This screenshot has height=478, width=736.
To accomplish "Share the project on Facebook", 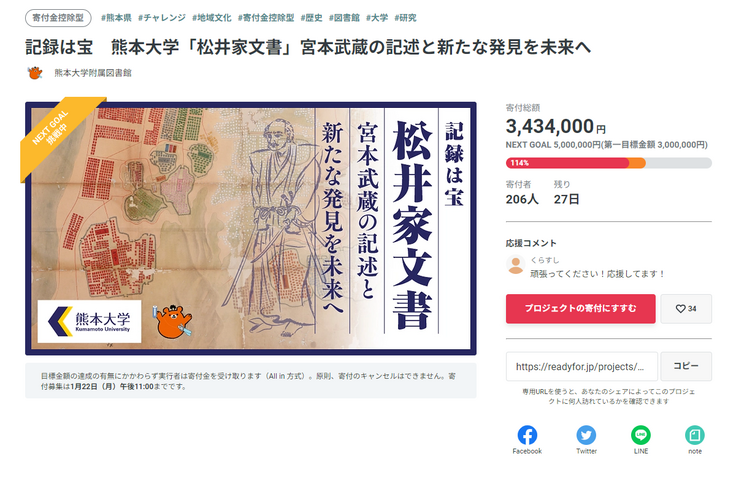I will pyautogui.click(x=527, y=435).
